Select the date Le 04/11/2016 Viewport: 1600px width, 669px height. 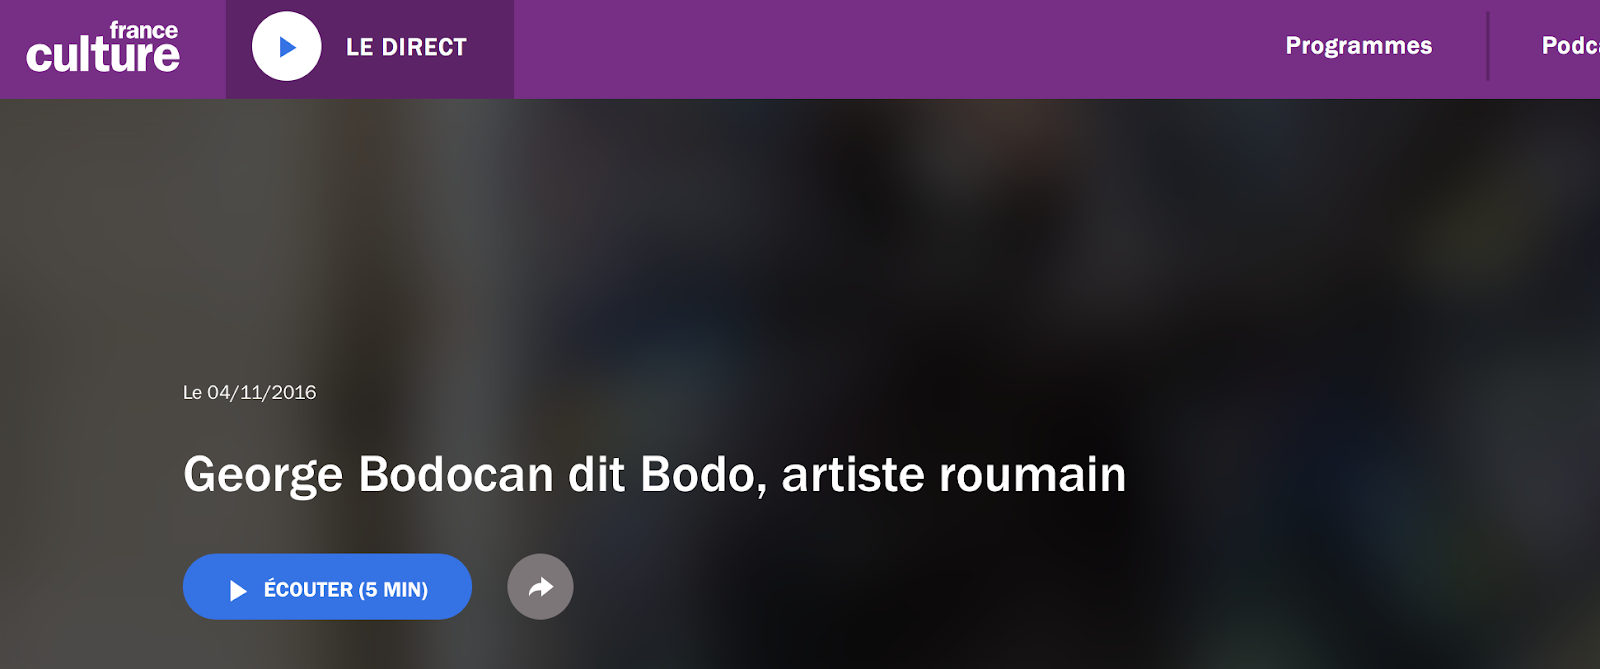(250, 393)
